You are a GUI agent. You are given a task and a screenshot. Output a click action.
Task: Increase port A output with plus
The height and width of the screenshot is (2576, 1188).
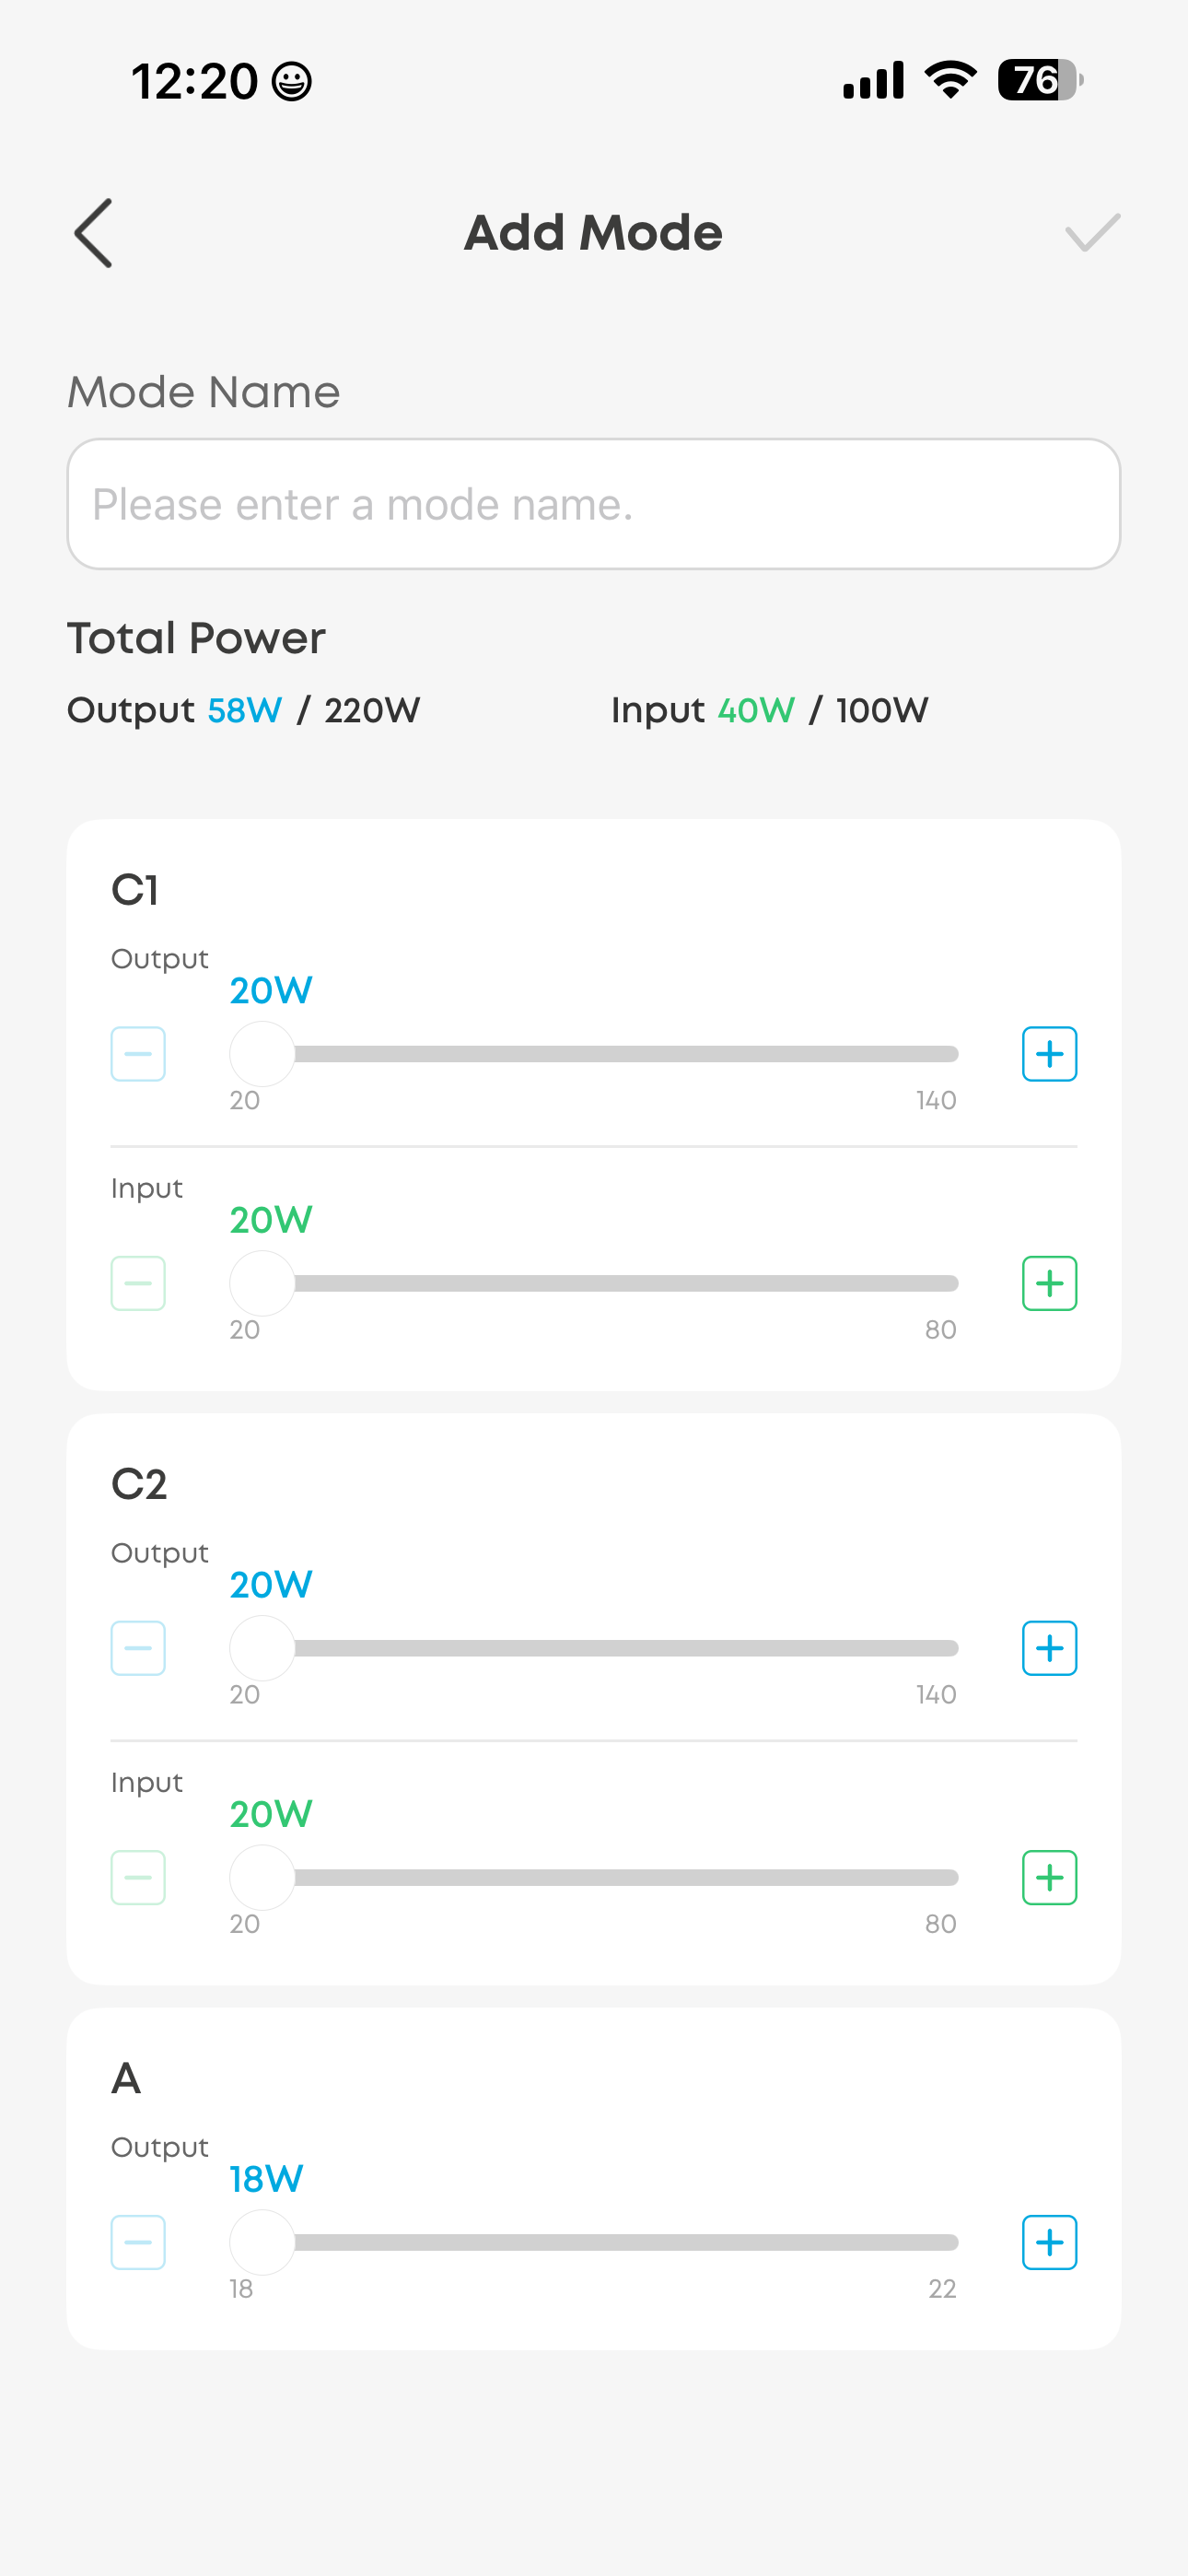(1049, 2242)
